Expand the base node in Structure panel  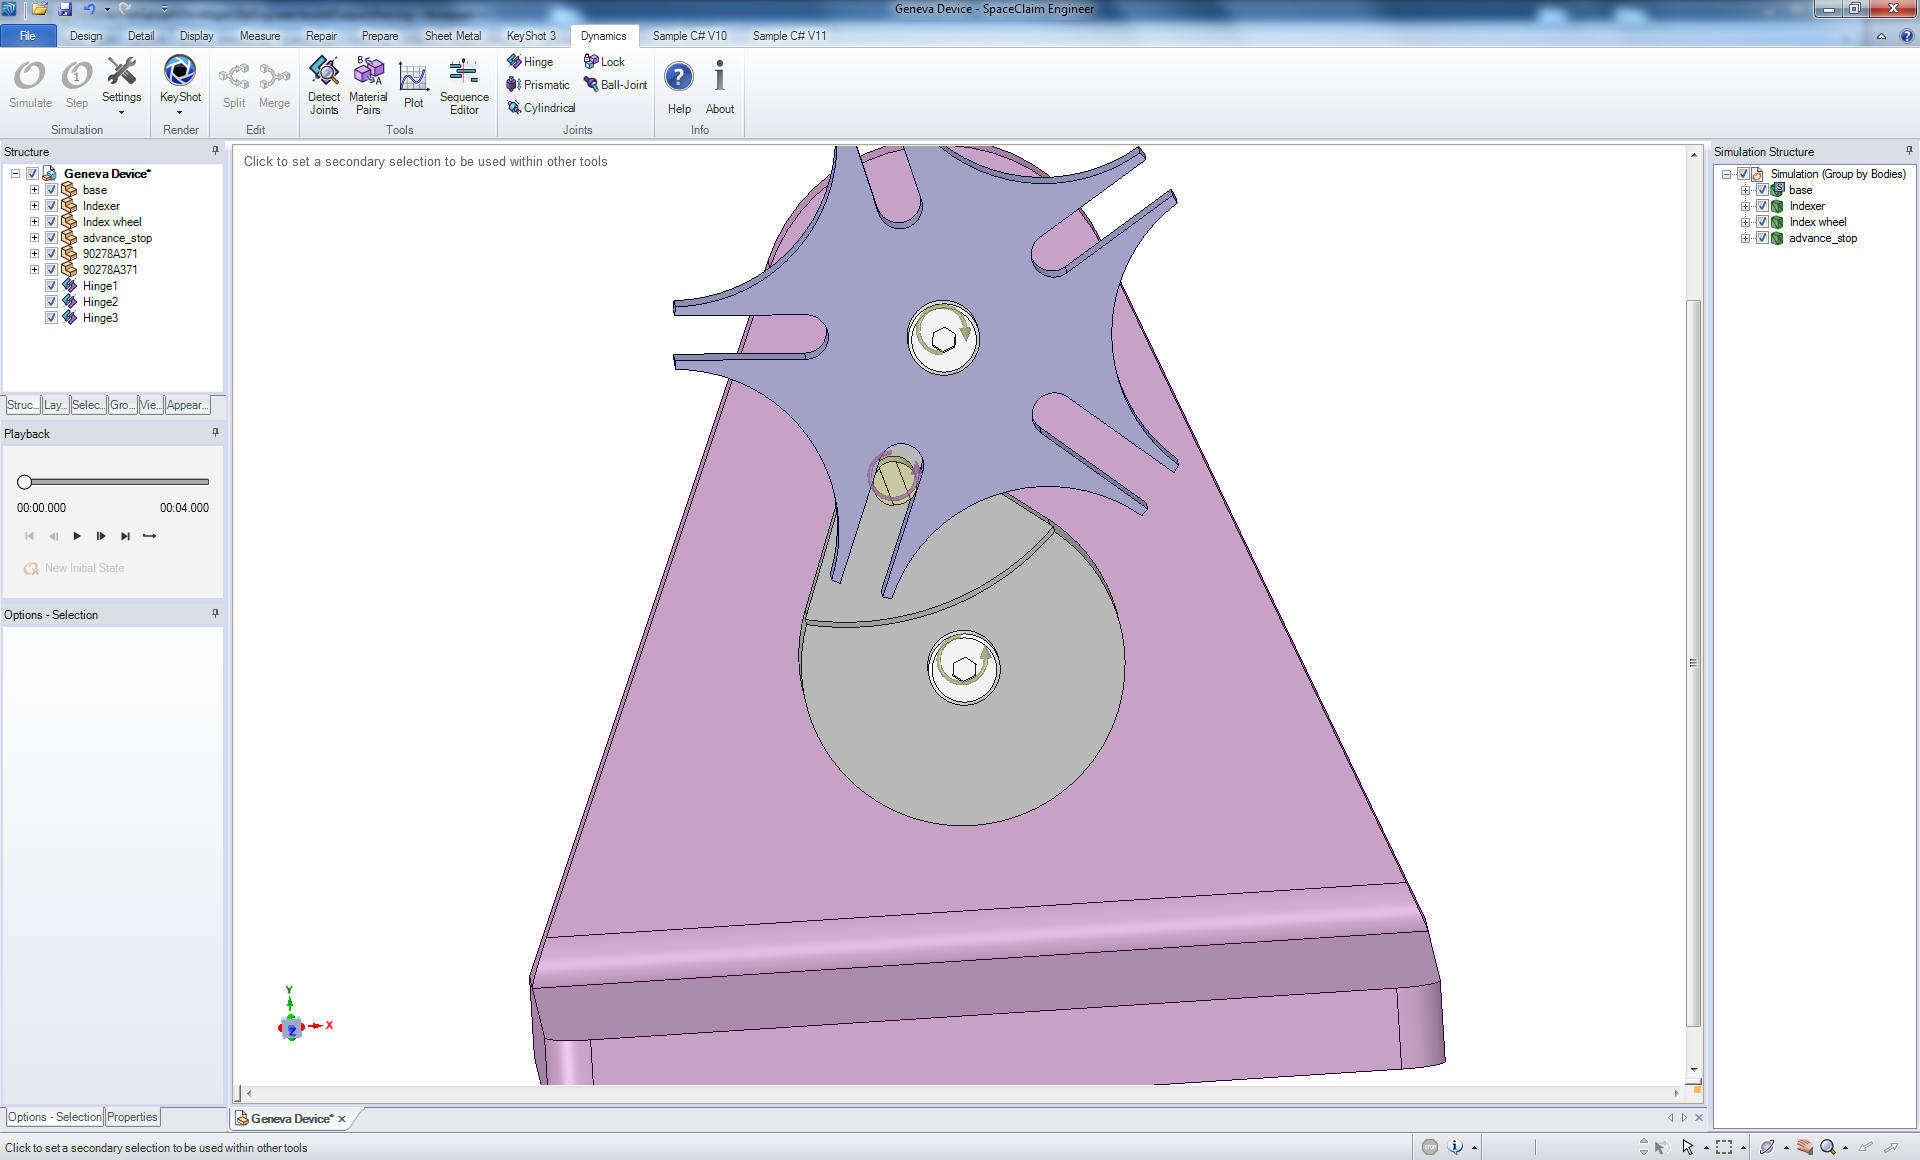click(x=34, y=189)
